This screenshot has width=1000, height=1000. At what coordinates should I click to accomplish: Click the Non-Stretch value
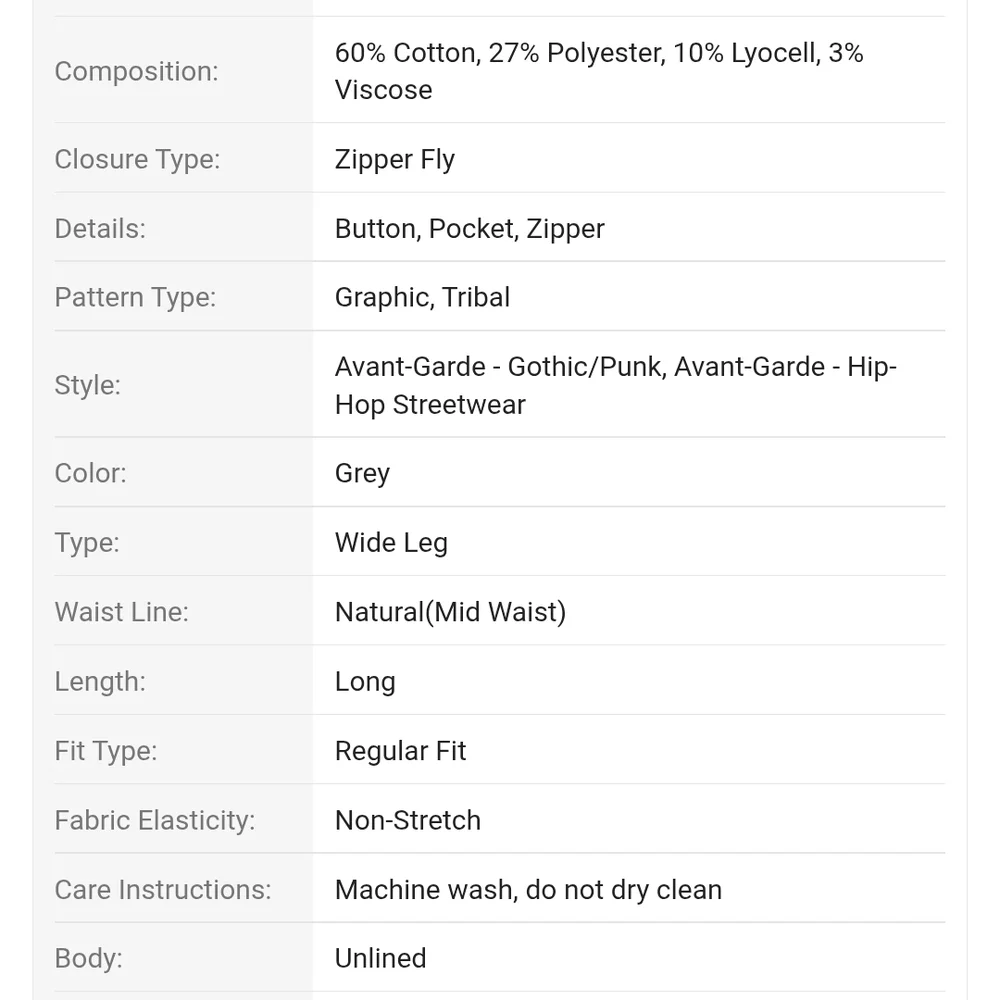tap(408, 820)
